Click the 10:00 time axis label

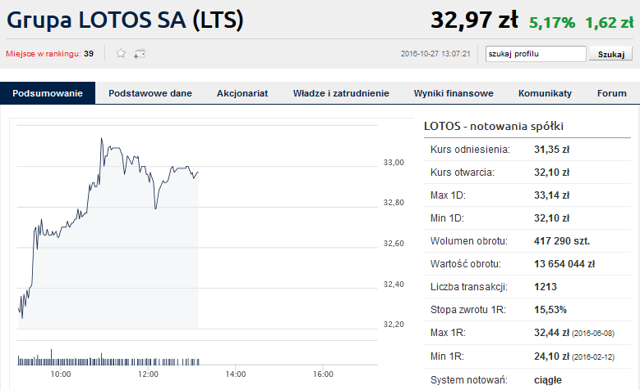click(60, 374)
